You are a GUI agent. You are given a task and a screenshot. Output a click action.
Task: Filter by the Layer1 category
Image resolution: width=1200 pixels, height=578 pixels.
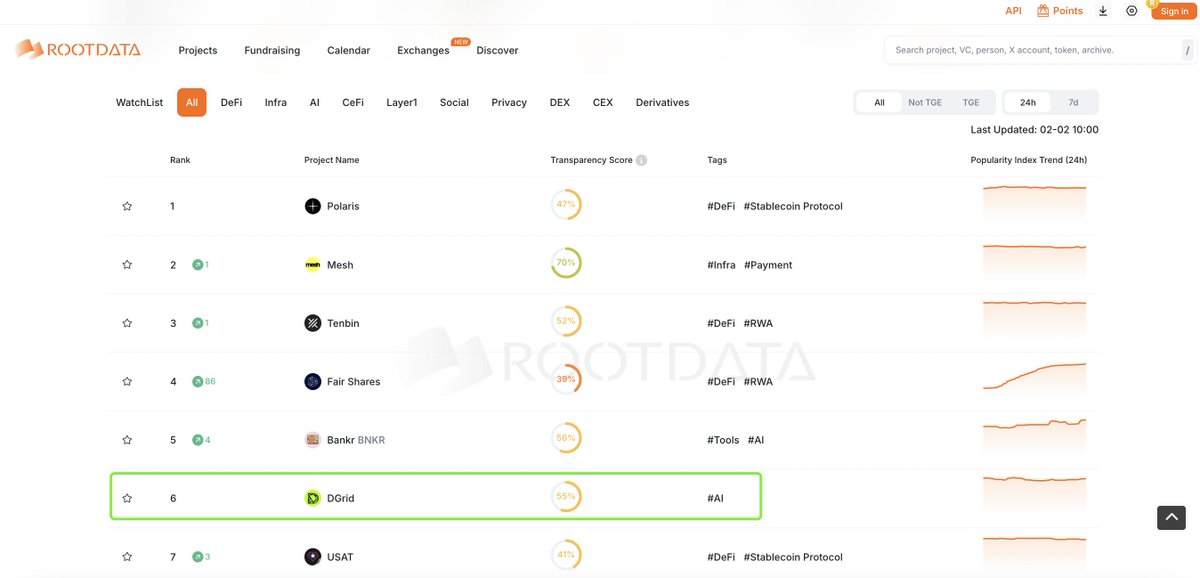[x=402, y=102]
